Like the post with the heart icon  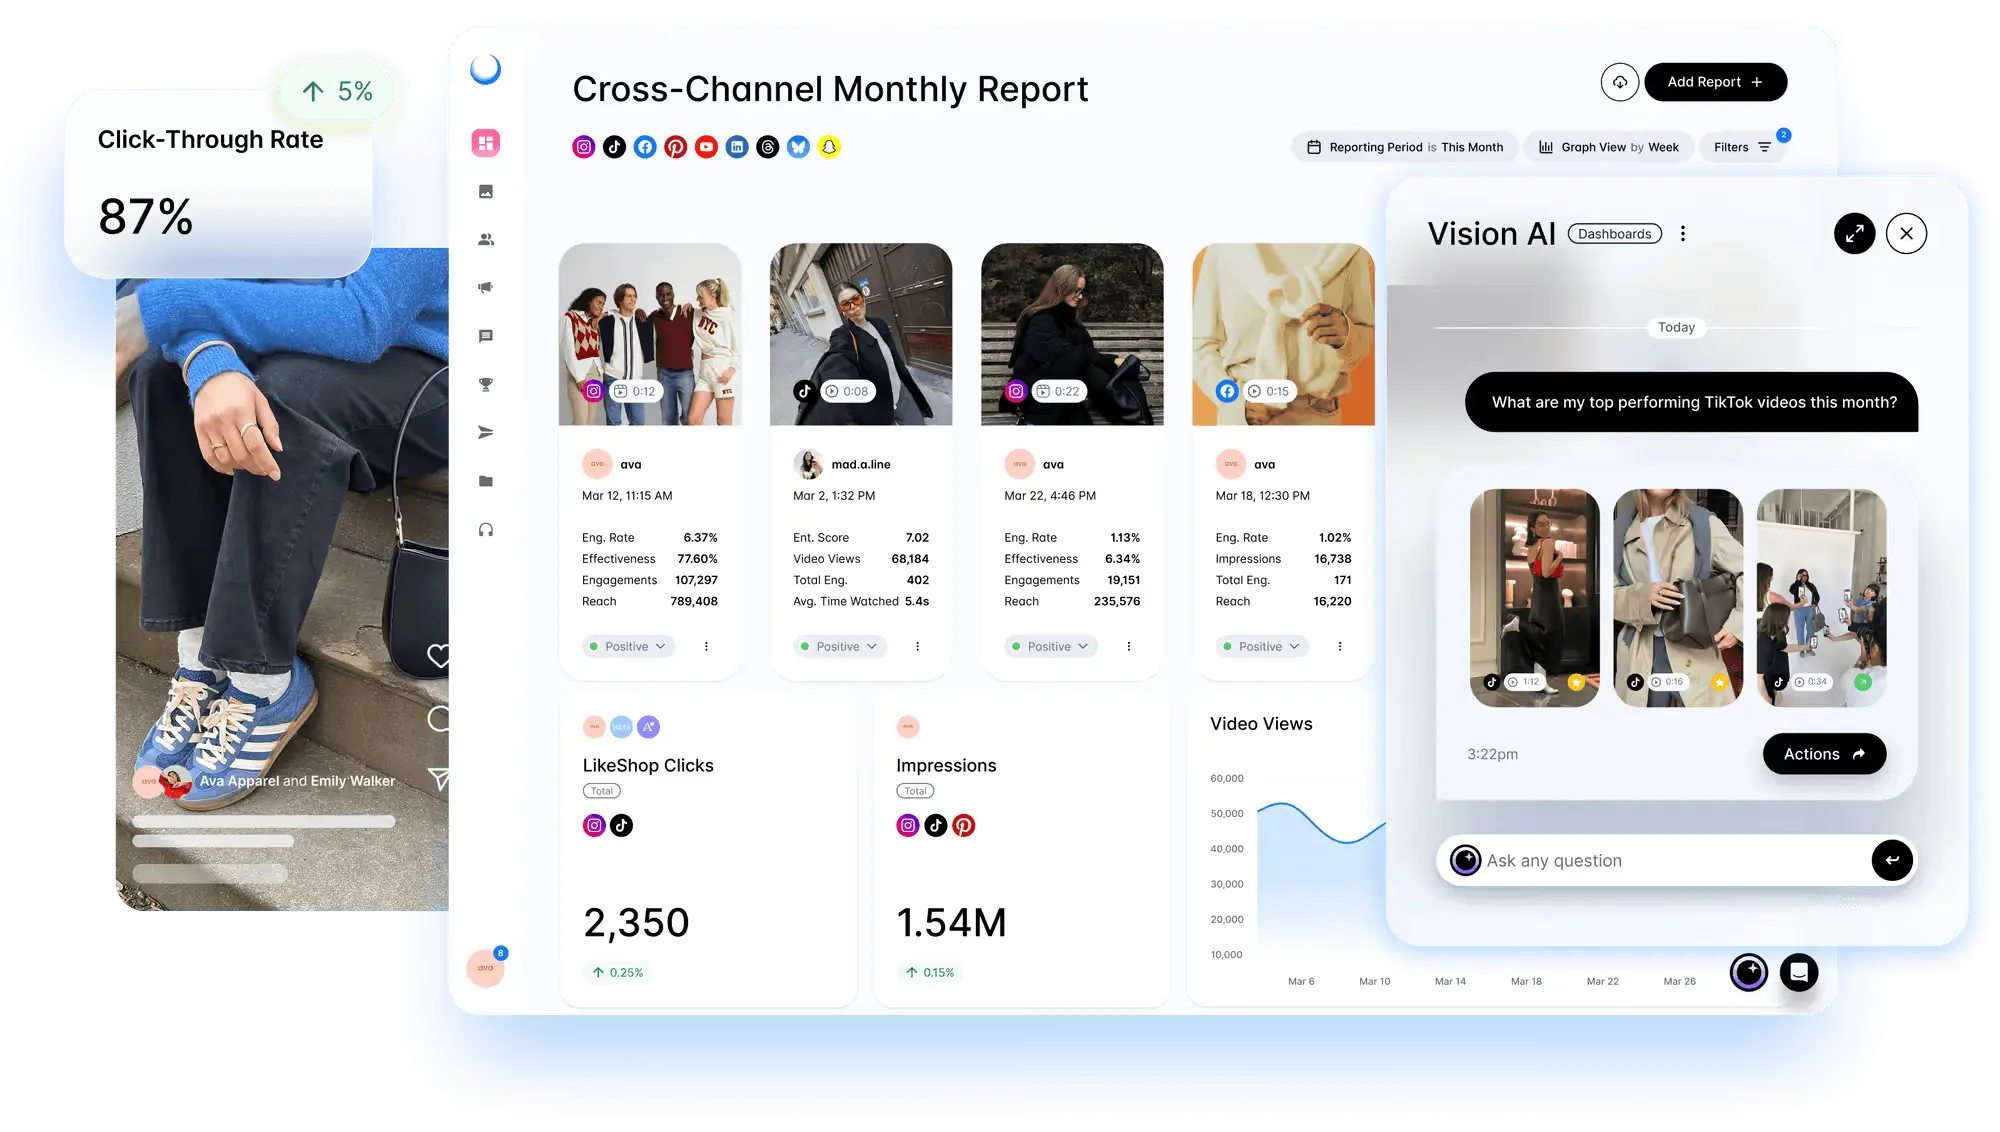coord(439,656)
